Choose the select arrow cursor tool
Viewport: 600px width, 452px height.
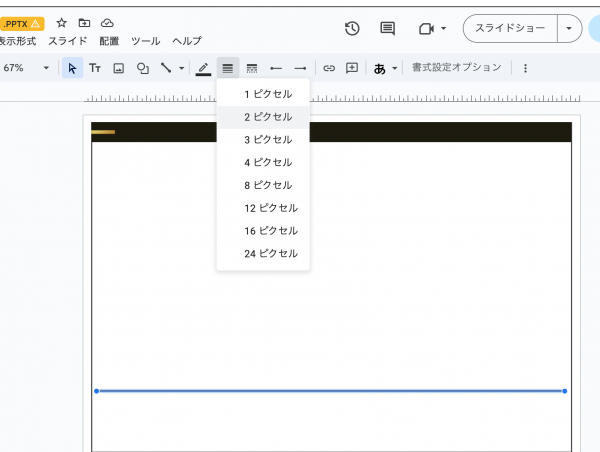pos(72,68)
